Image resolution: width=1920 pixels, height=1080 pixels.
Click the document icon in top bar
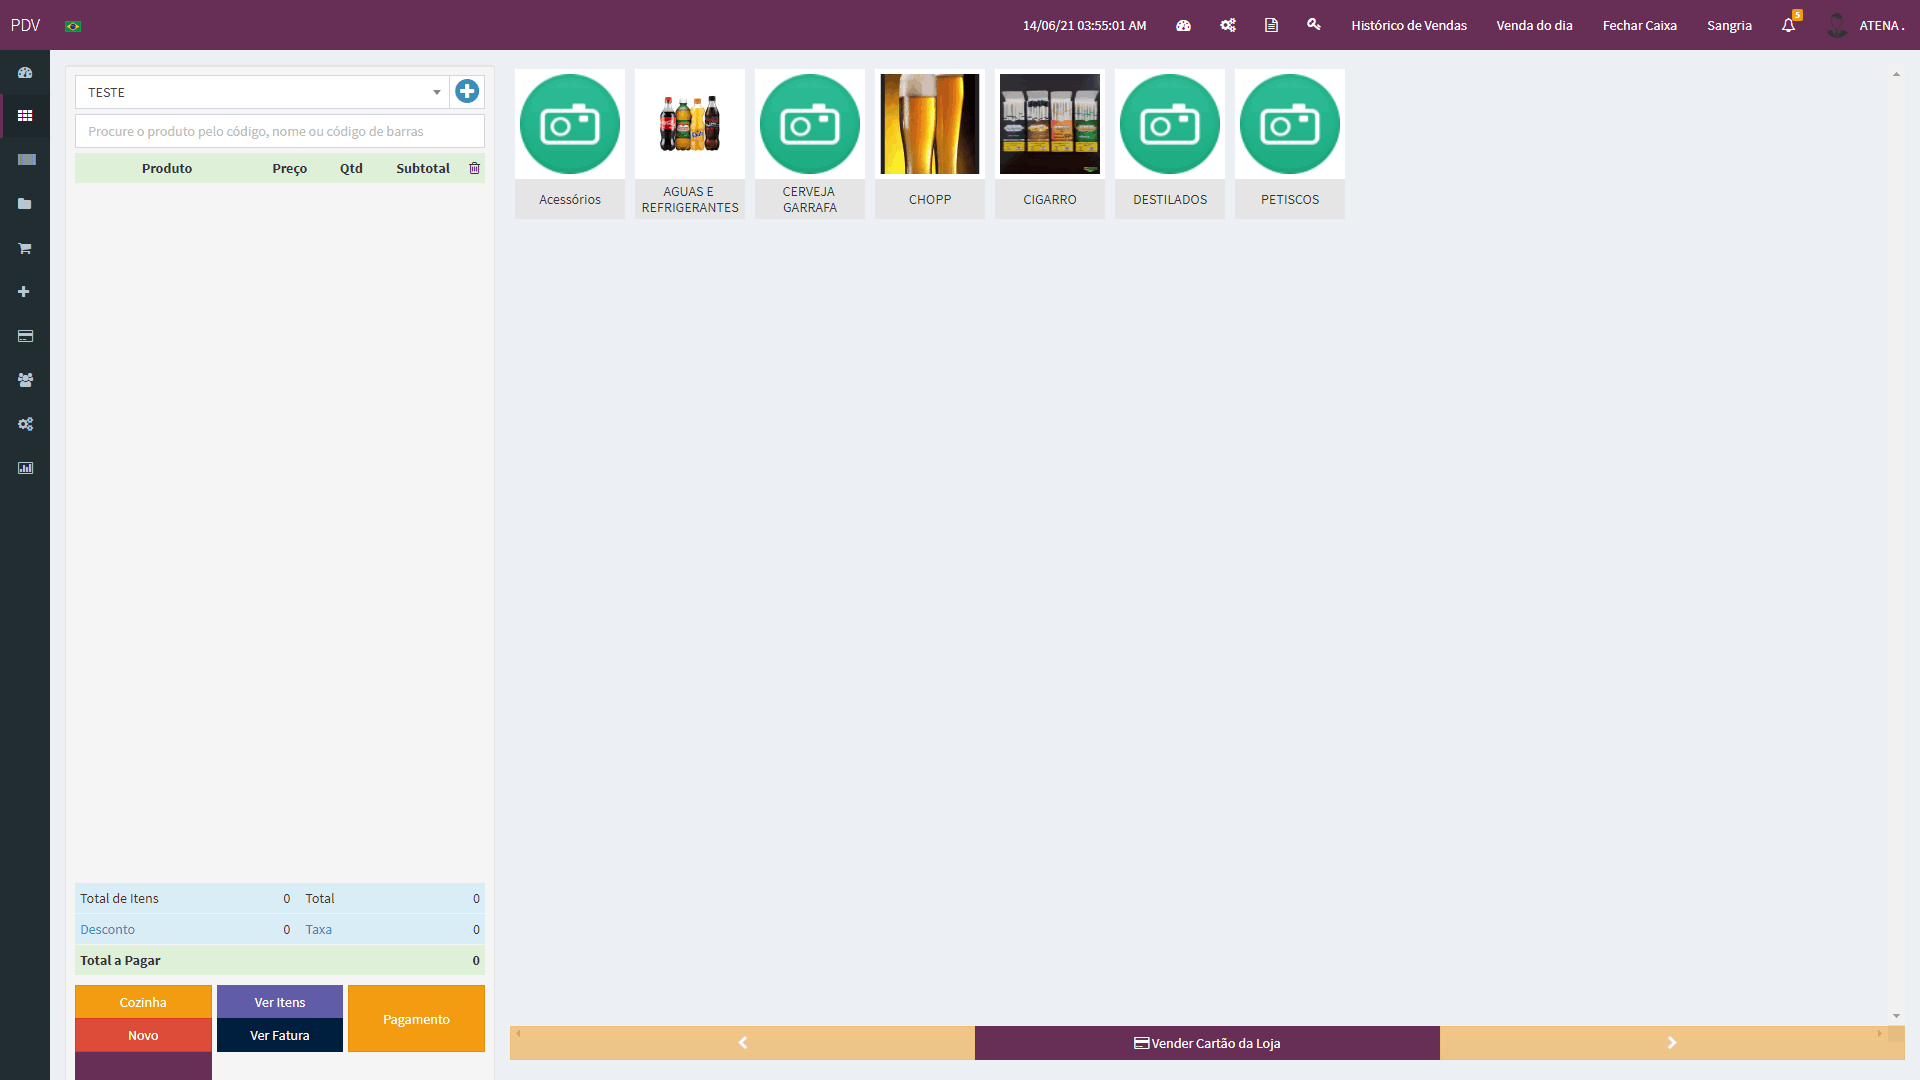[x=1271, y=25]
